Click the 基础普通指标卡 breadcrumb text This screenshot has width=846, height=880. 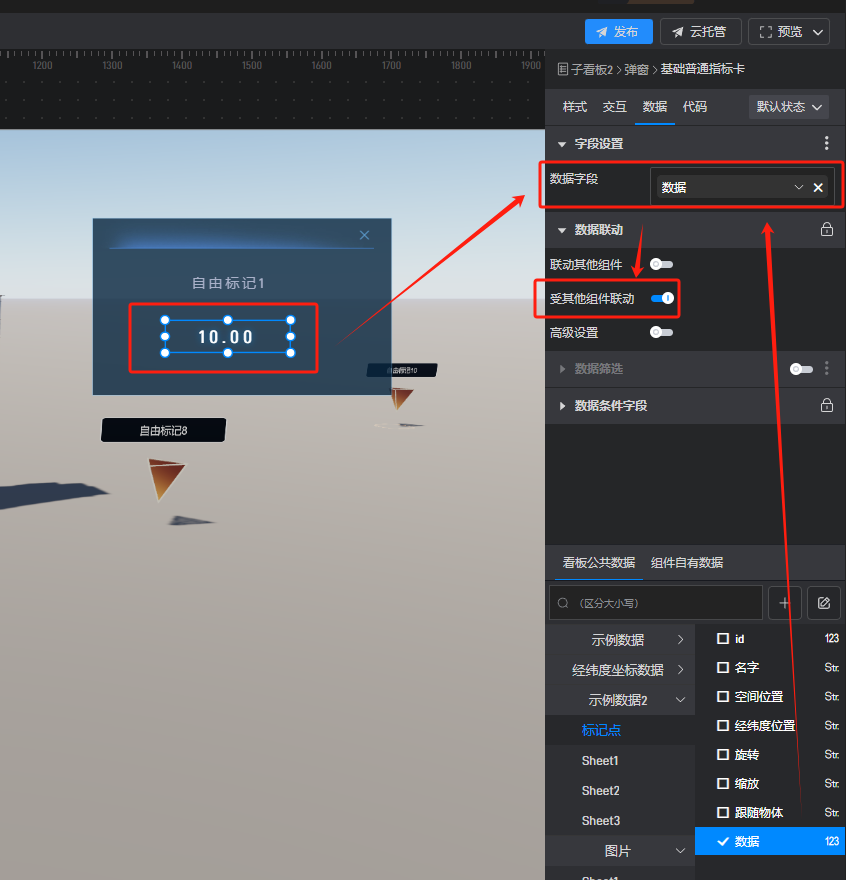[702, 69]
